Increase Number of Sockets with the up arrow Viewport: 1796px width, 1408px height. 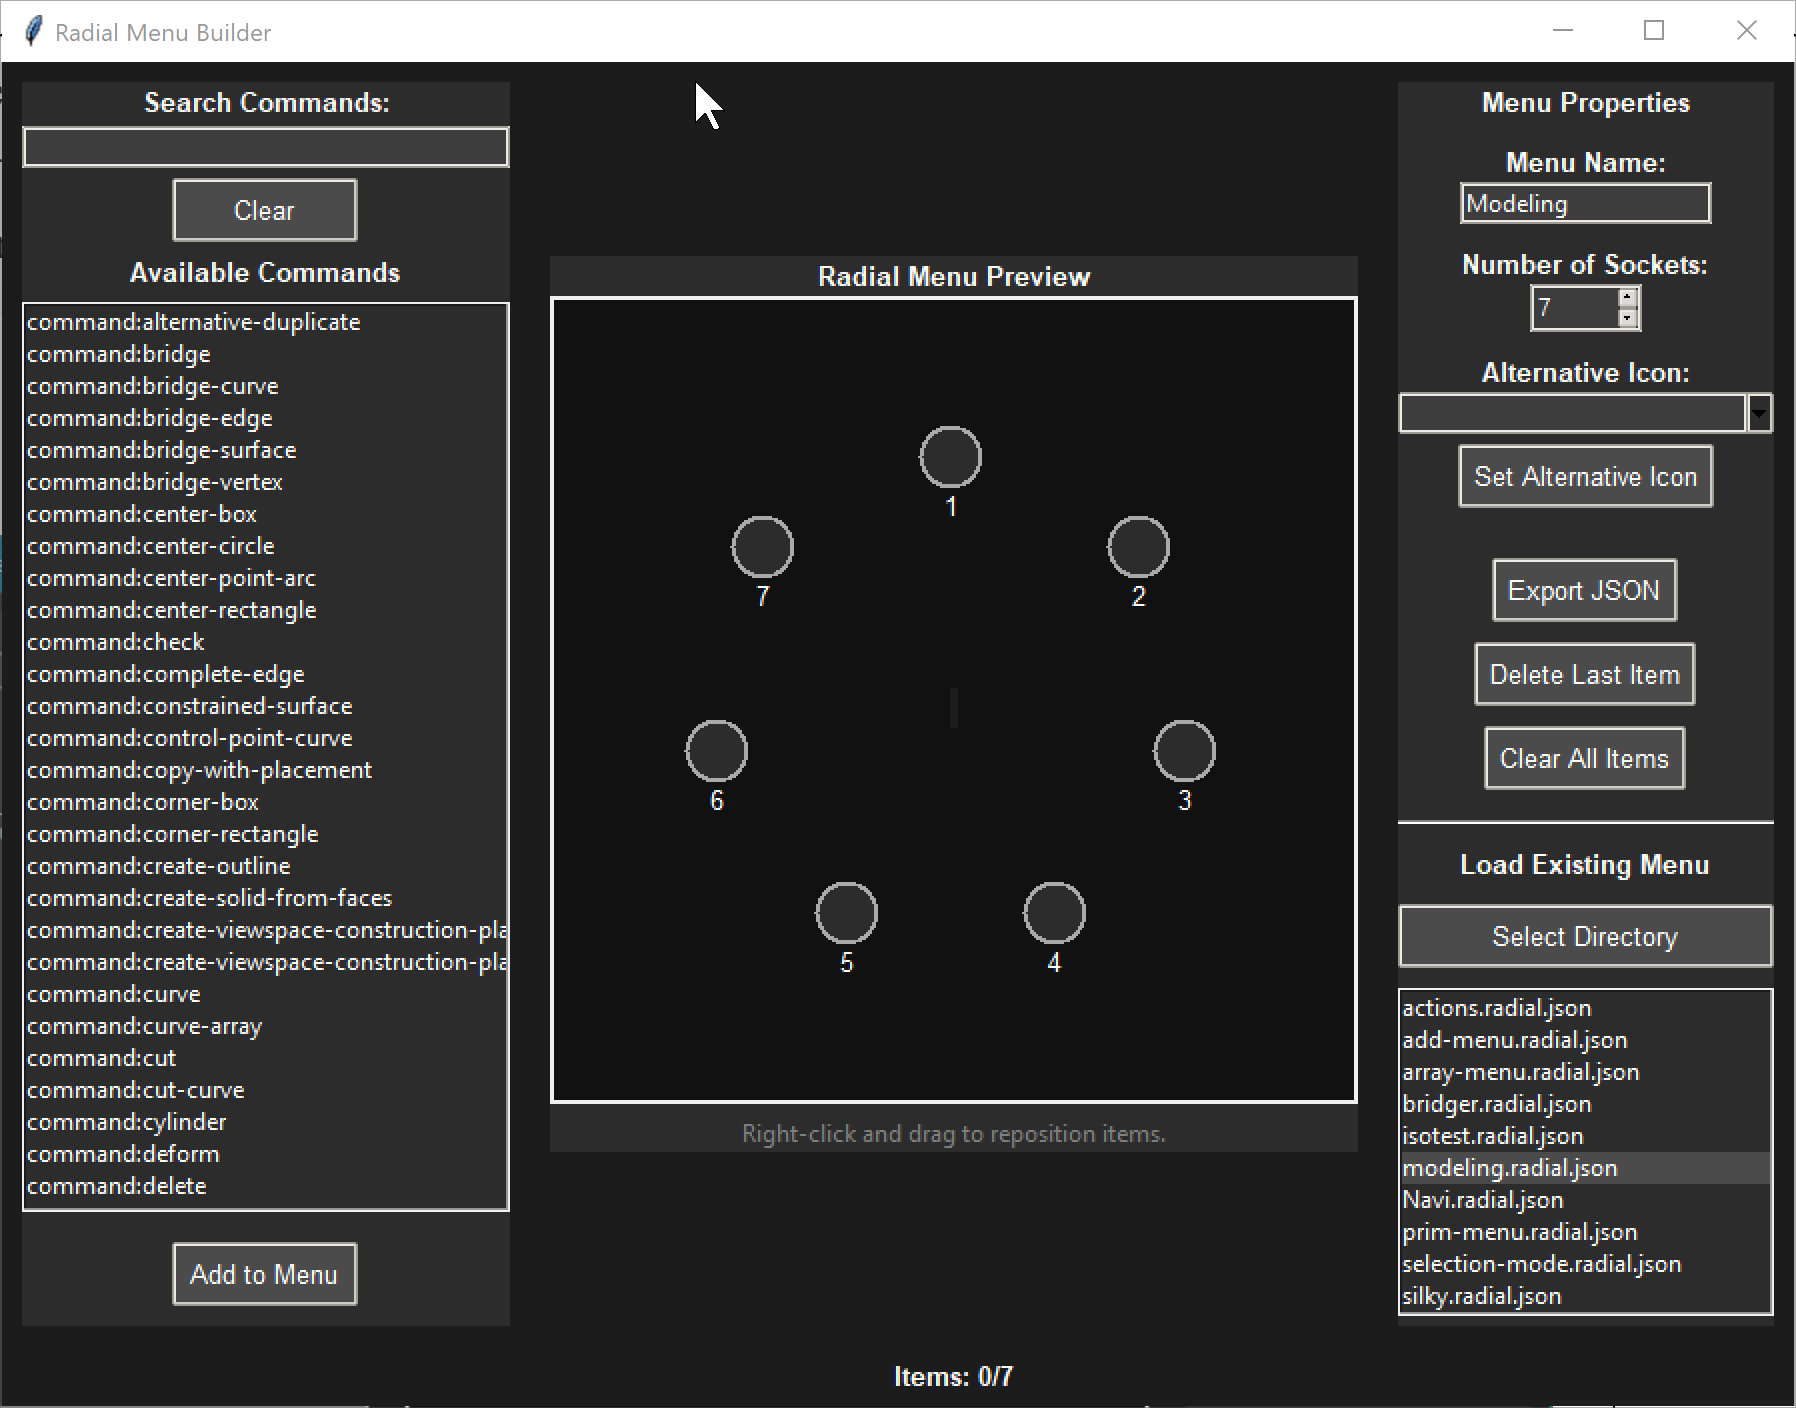1628,298
